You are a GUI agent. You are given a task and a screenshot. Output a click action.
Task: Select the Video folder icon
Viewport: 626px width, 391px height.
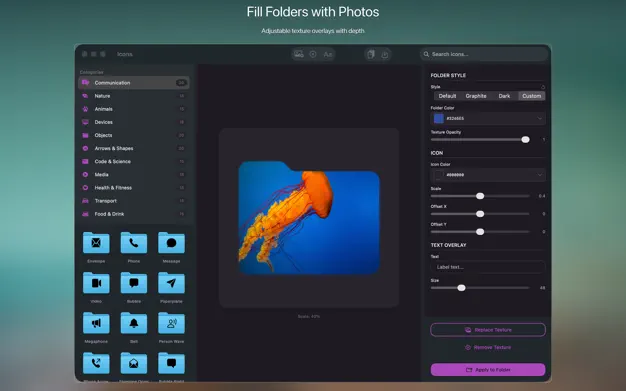click(96, 283)
